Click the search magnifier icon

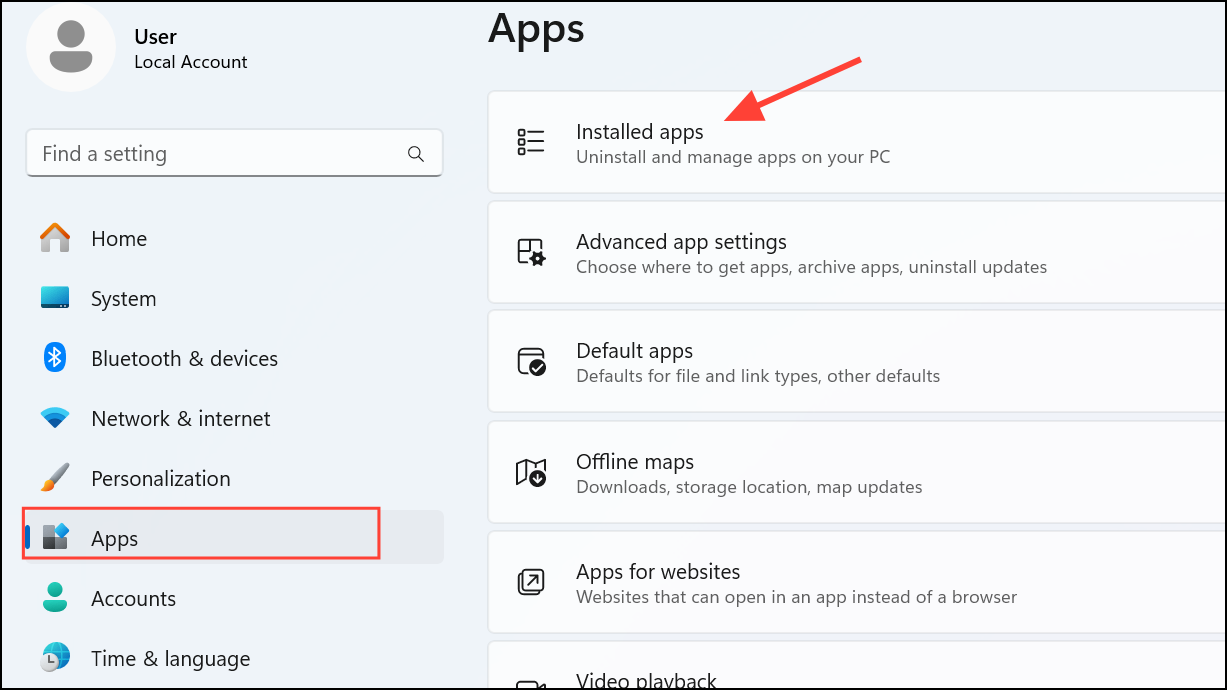pyautogui.click(x=416, y=154)
